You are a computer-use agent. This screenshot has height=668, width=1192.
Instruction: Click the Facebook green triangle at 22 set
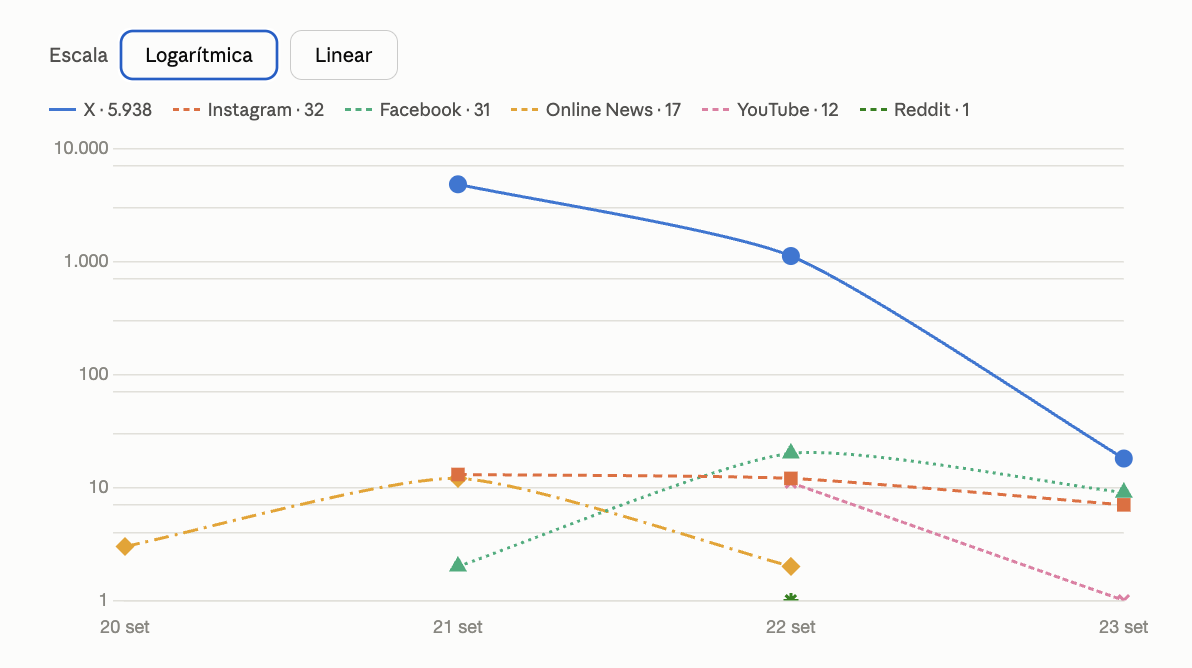coord(791,451)
